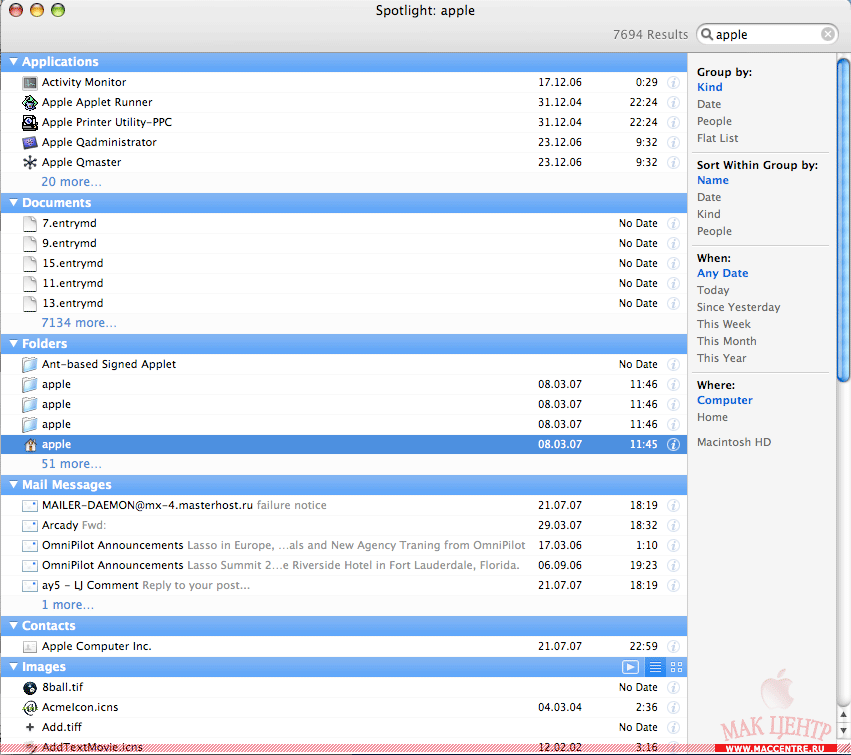Filter results to This Year

click(x=721, y=358)
